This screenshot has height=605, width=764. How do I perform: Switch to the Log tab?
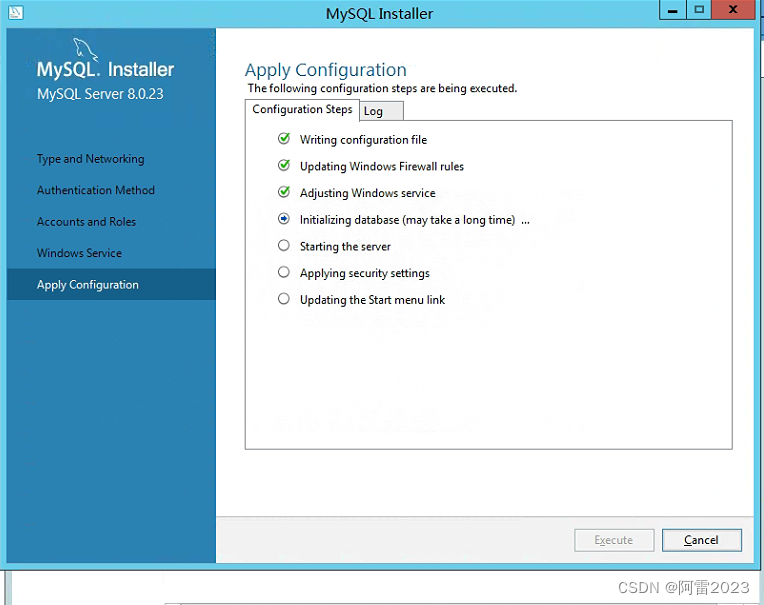coord(382,111)
